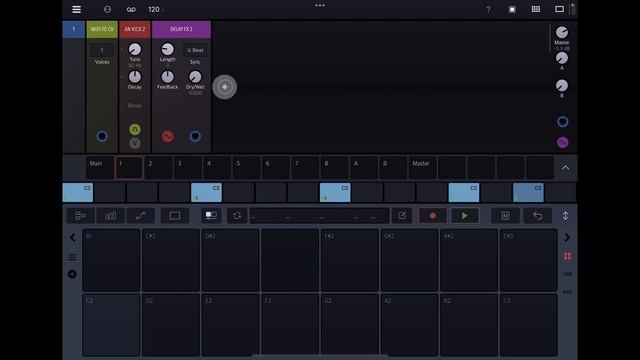Open the edit pencil icon
640x360 pixels.
pyautogui.click(x=402, y=216)
